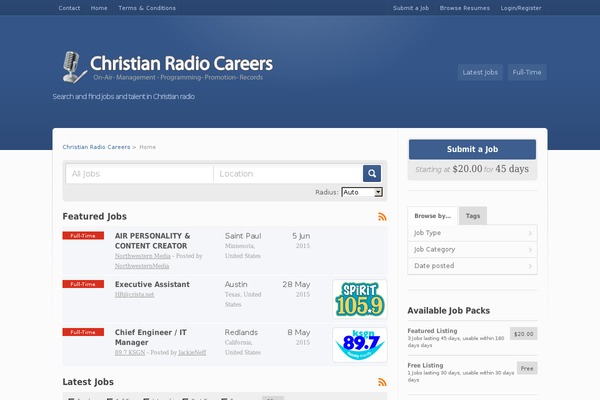Click the Featured Jobs heading
Viewport: 600px width, 400px height.
pos(95,216)
